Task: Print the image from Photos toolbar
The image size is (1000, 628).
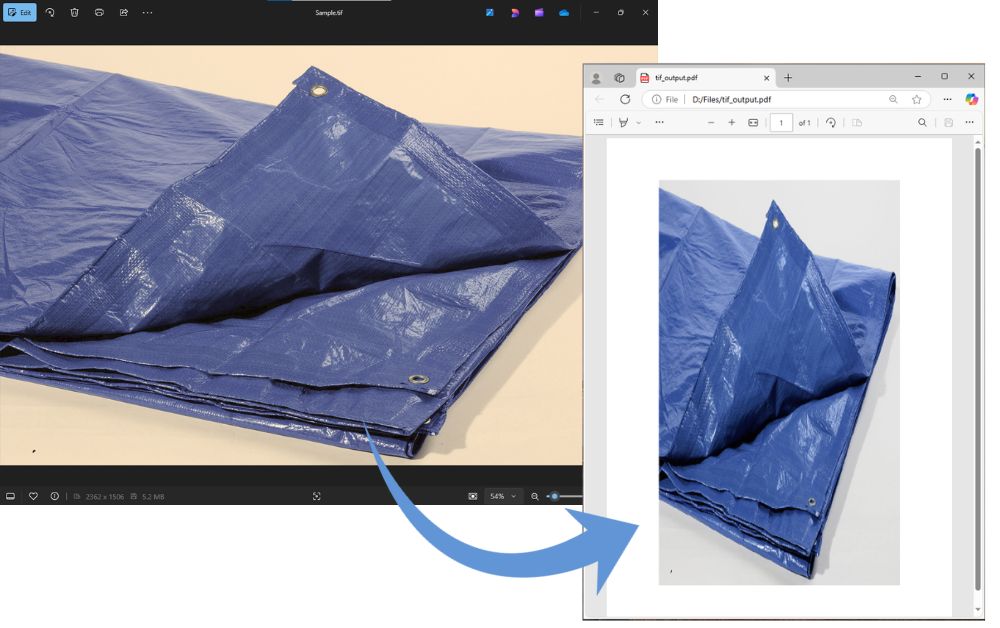Action: (x=99, y=12)
